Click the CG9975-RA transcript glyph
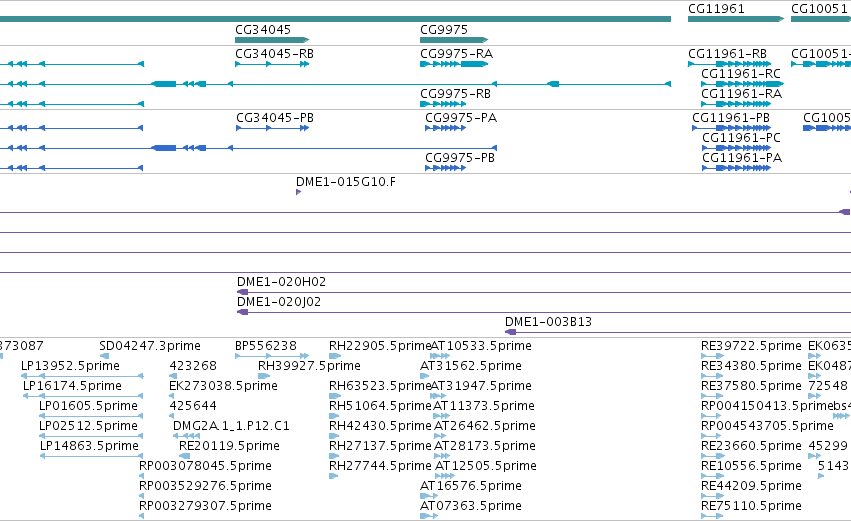Screen dimensions: 851x521 click(x=454, y=64)
